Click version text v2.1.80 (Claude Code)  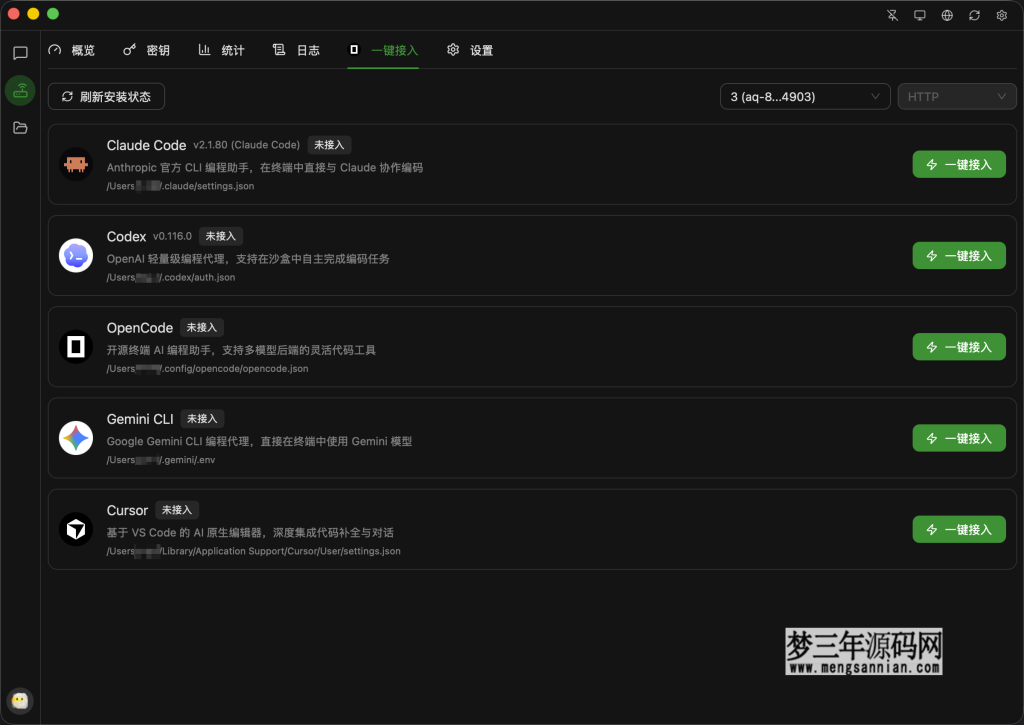coord(246,145)
